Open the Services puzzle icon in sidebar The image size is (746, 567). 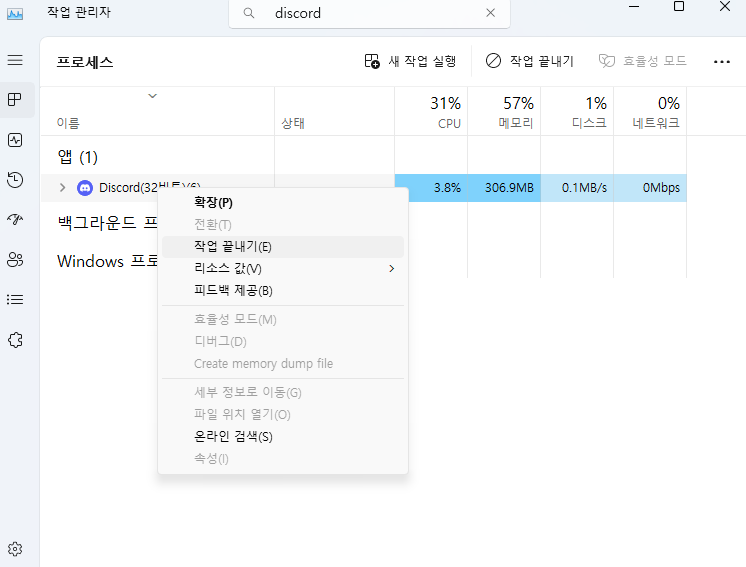click(x=15, y=340)
